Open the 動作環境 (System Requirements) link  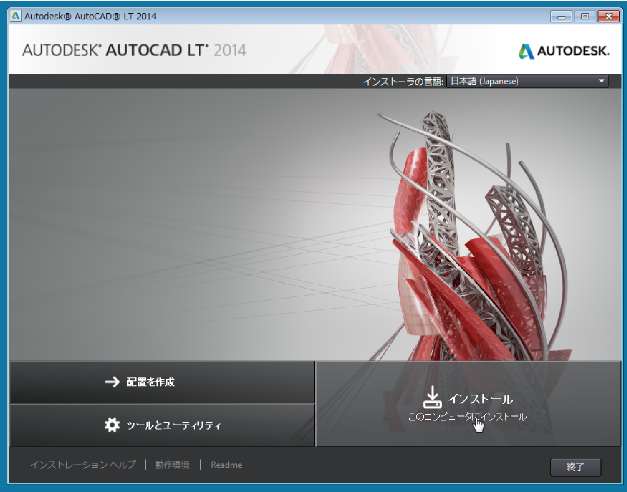tap(172, 465)
